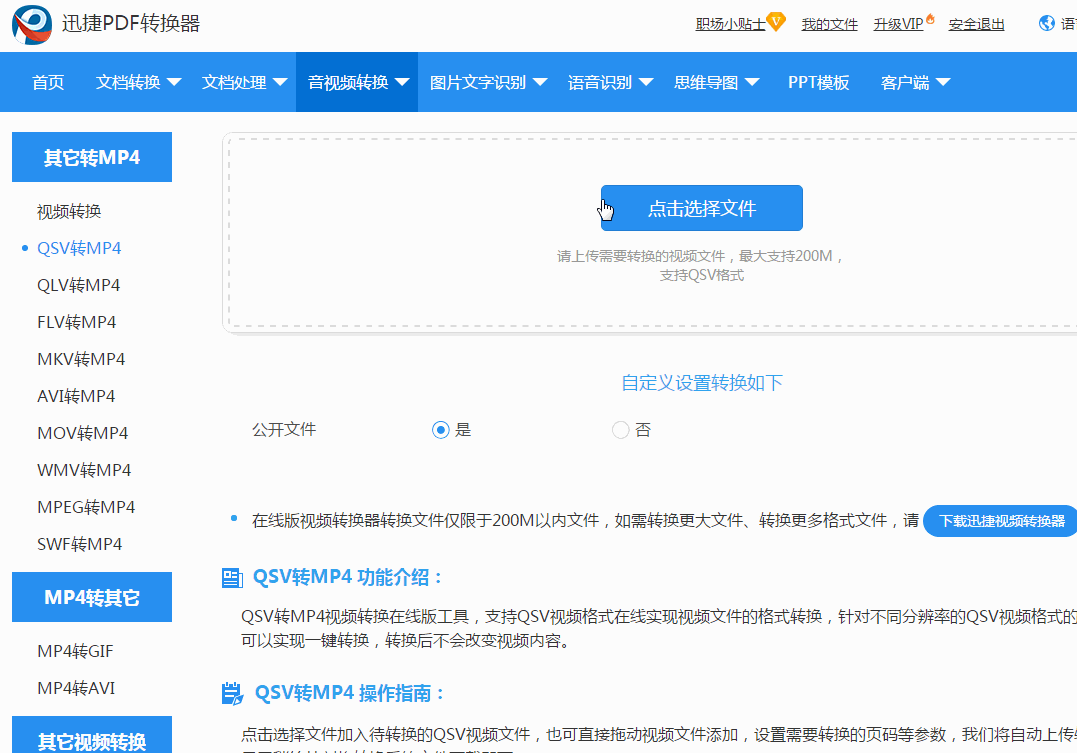Open the 思维导图 menu
Screen dimensions: 1077x753
pos(706,82)
